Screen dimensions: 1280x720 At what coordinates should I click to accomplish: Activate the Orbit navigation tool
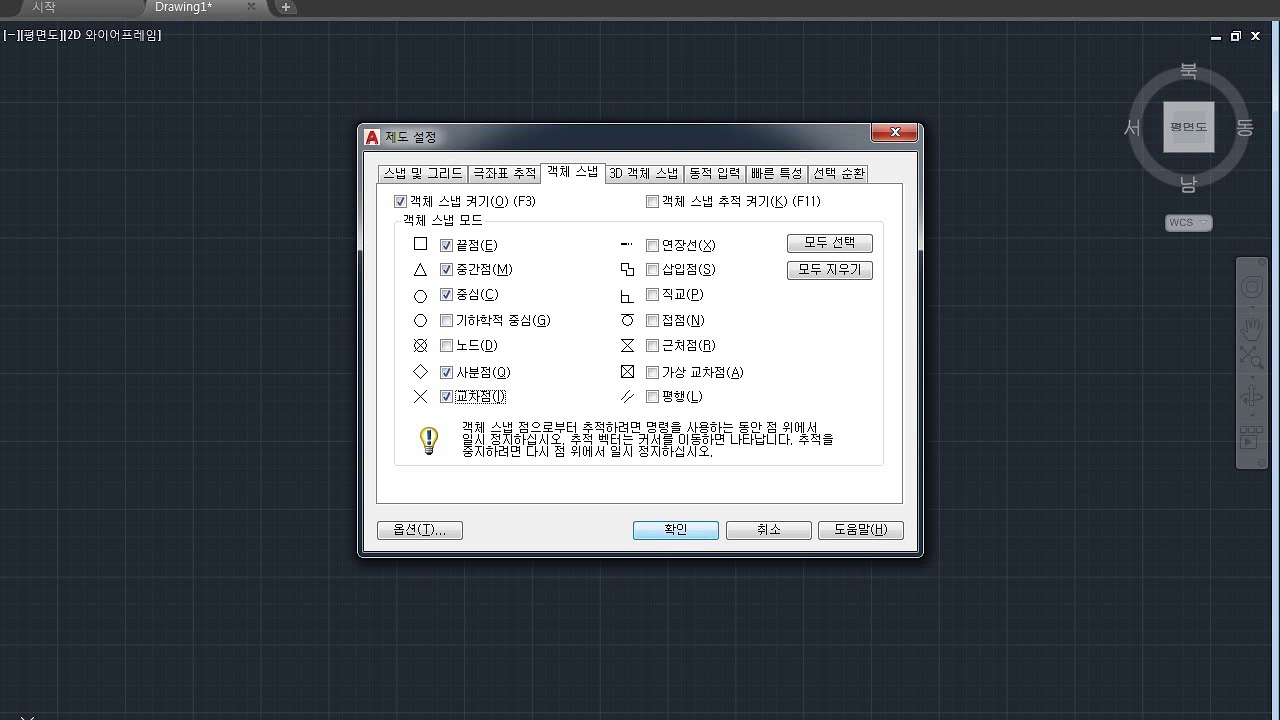point(1252,397)
